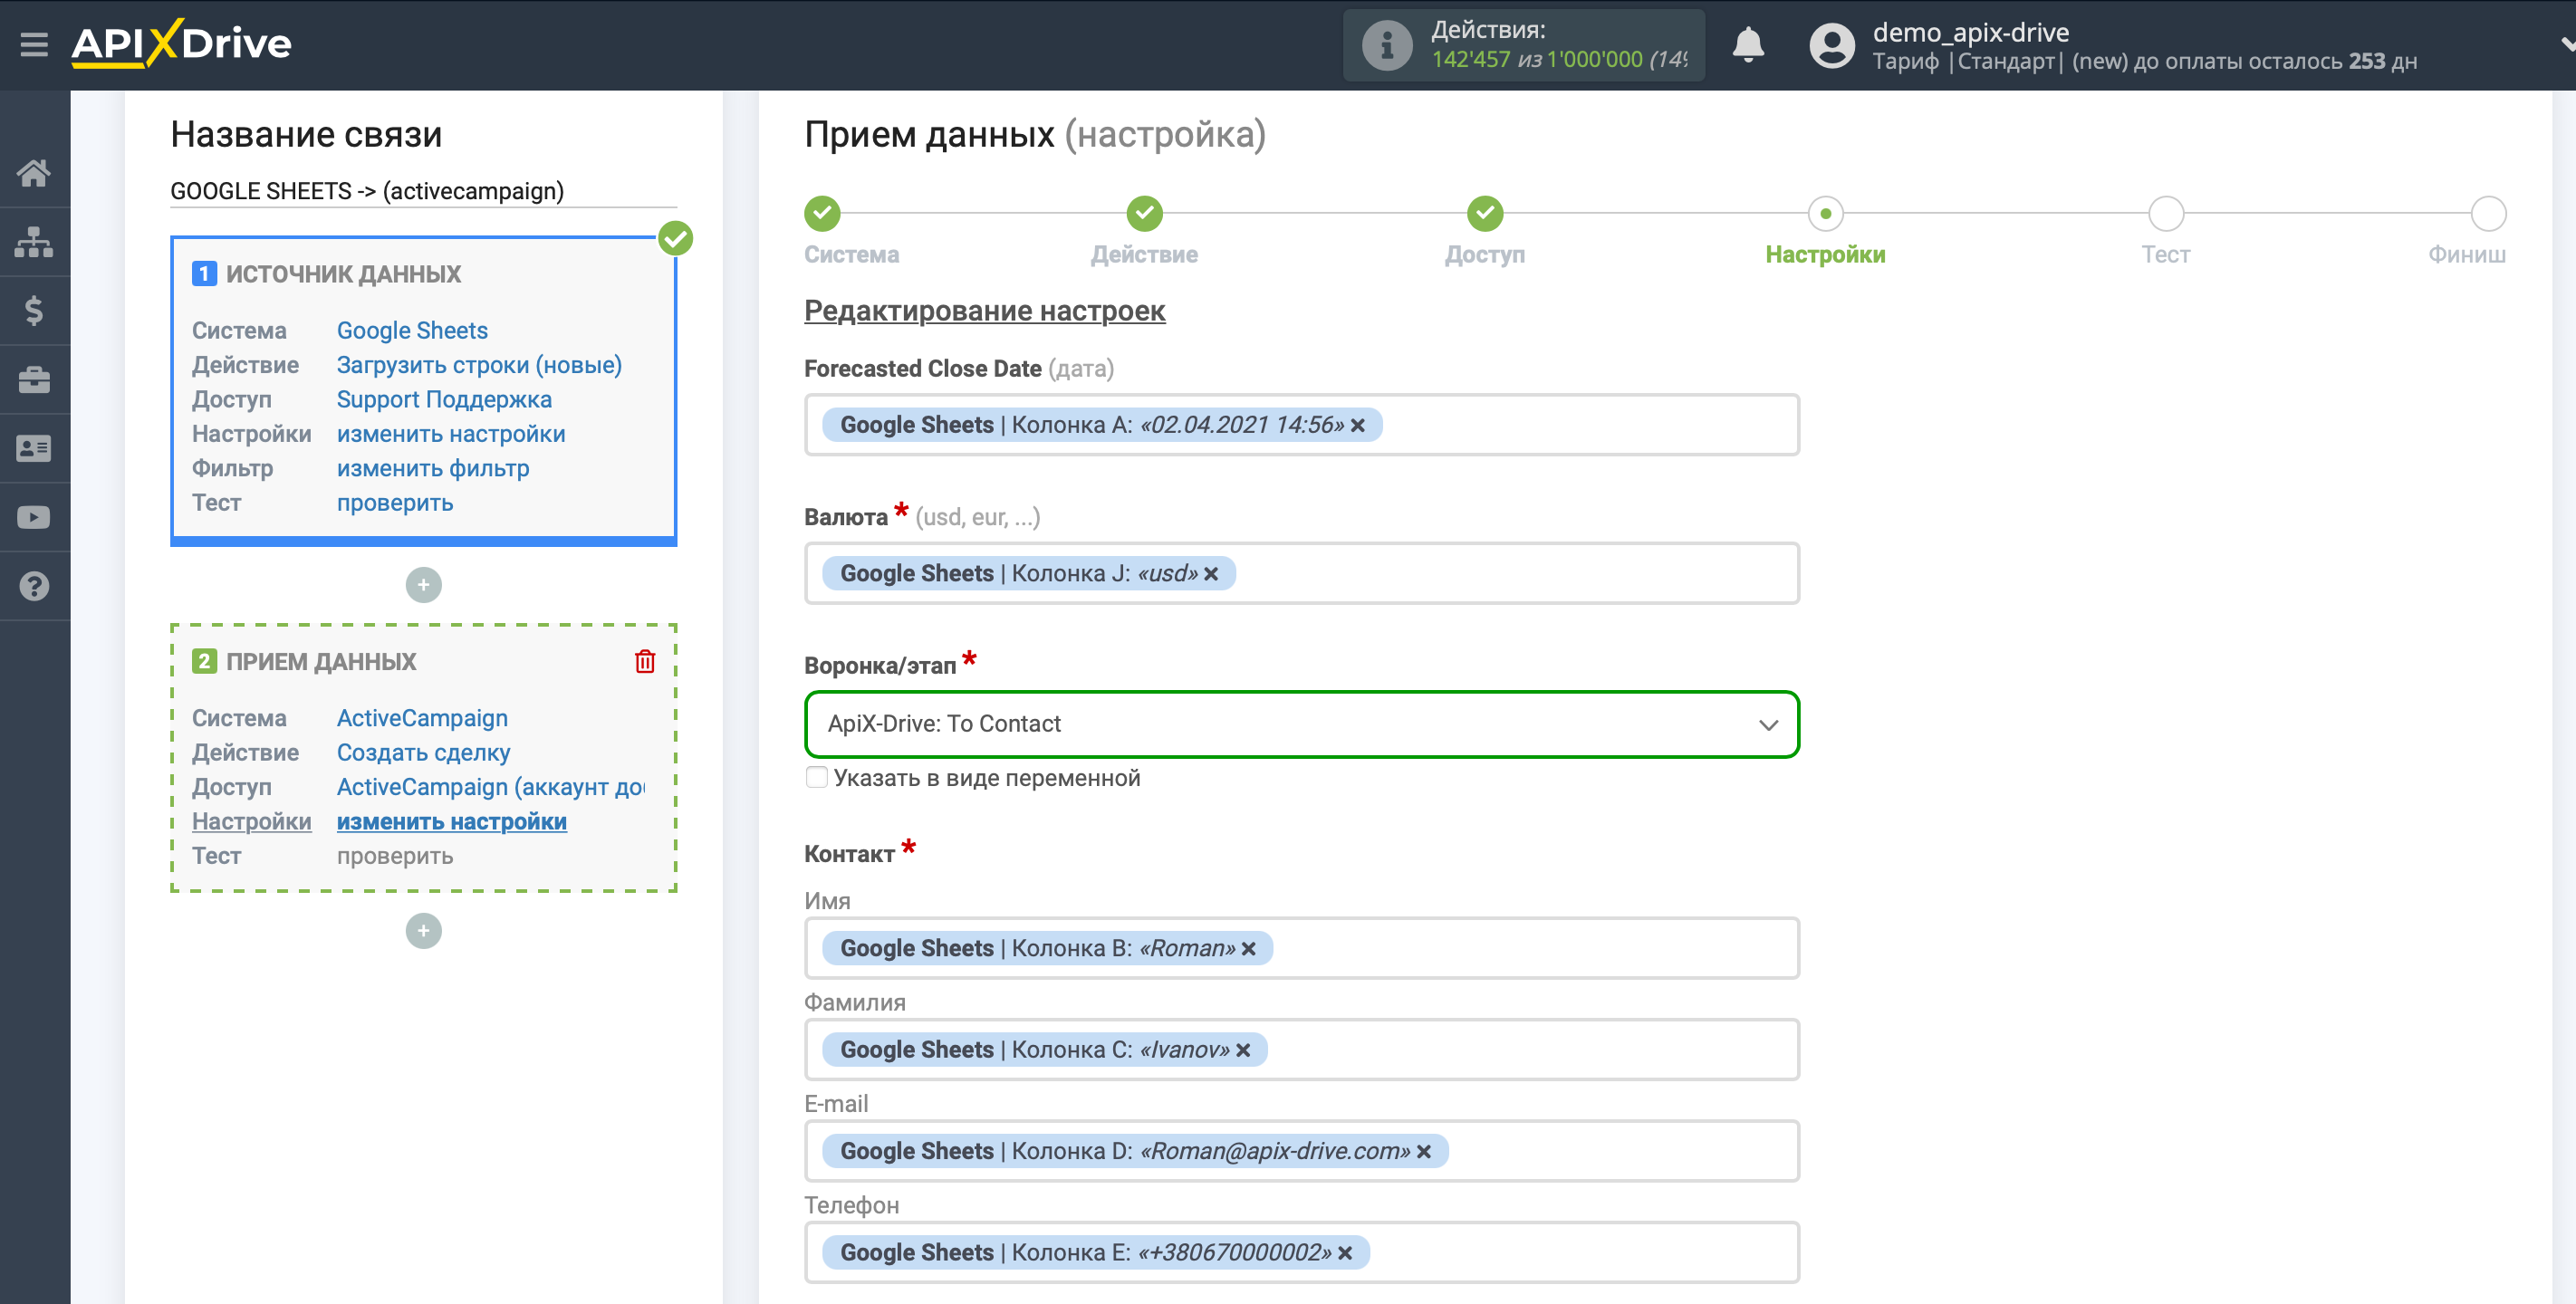This screenshot has height=1304, width=2576.
Task: Click into the E-mail field
Action: [1302, 1151]
